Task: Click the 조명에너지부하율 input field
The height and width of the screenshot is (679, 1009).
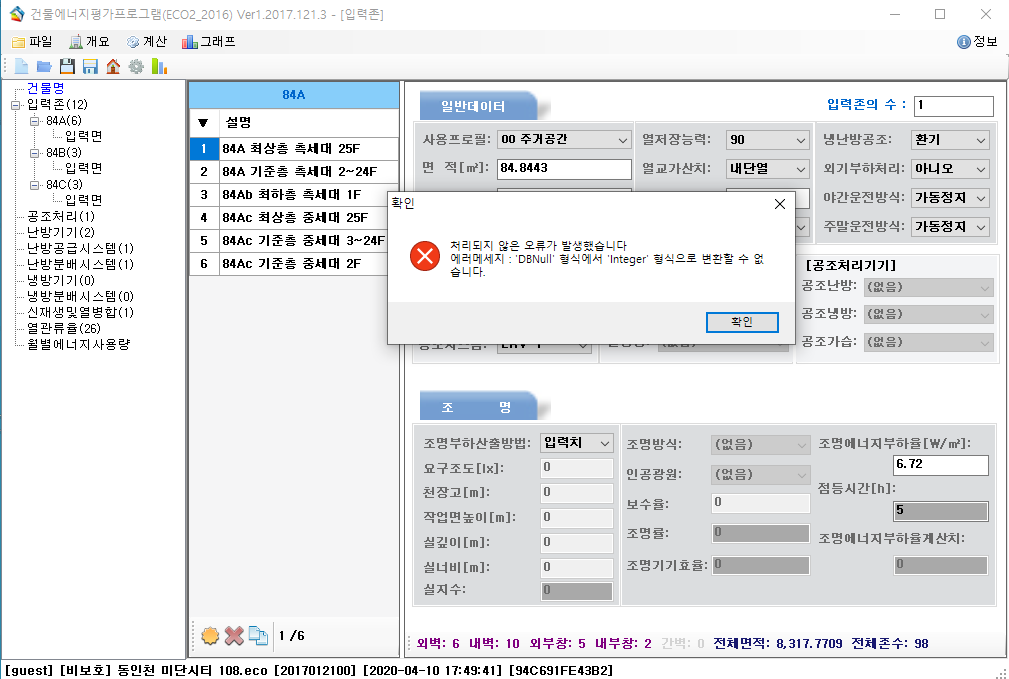Action: tap(940, 465)
